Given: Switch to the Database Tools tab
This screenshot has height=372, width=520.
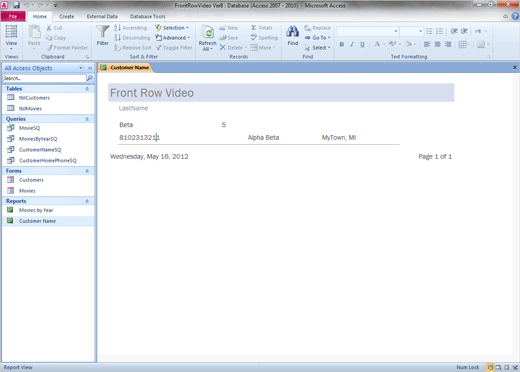Looking at the screenshot, I should point(147,16).
